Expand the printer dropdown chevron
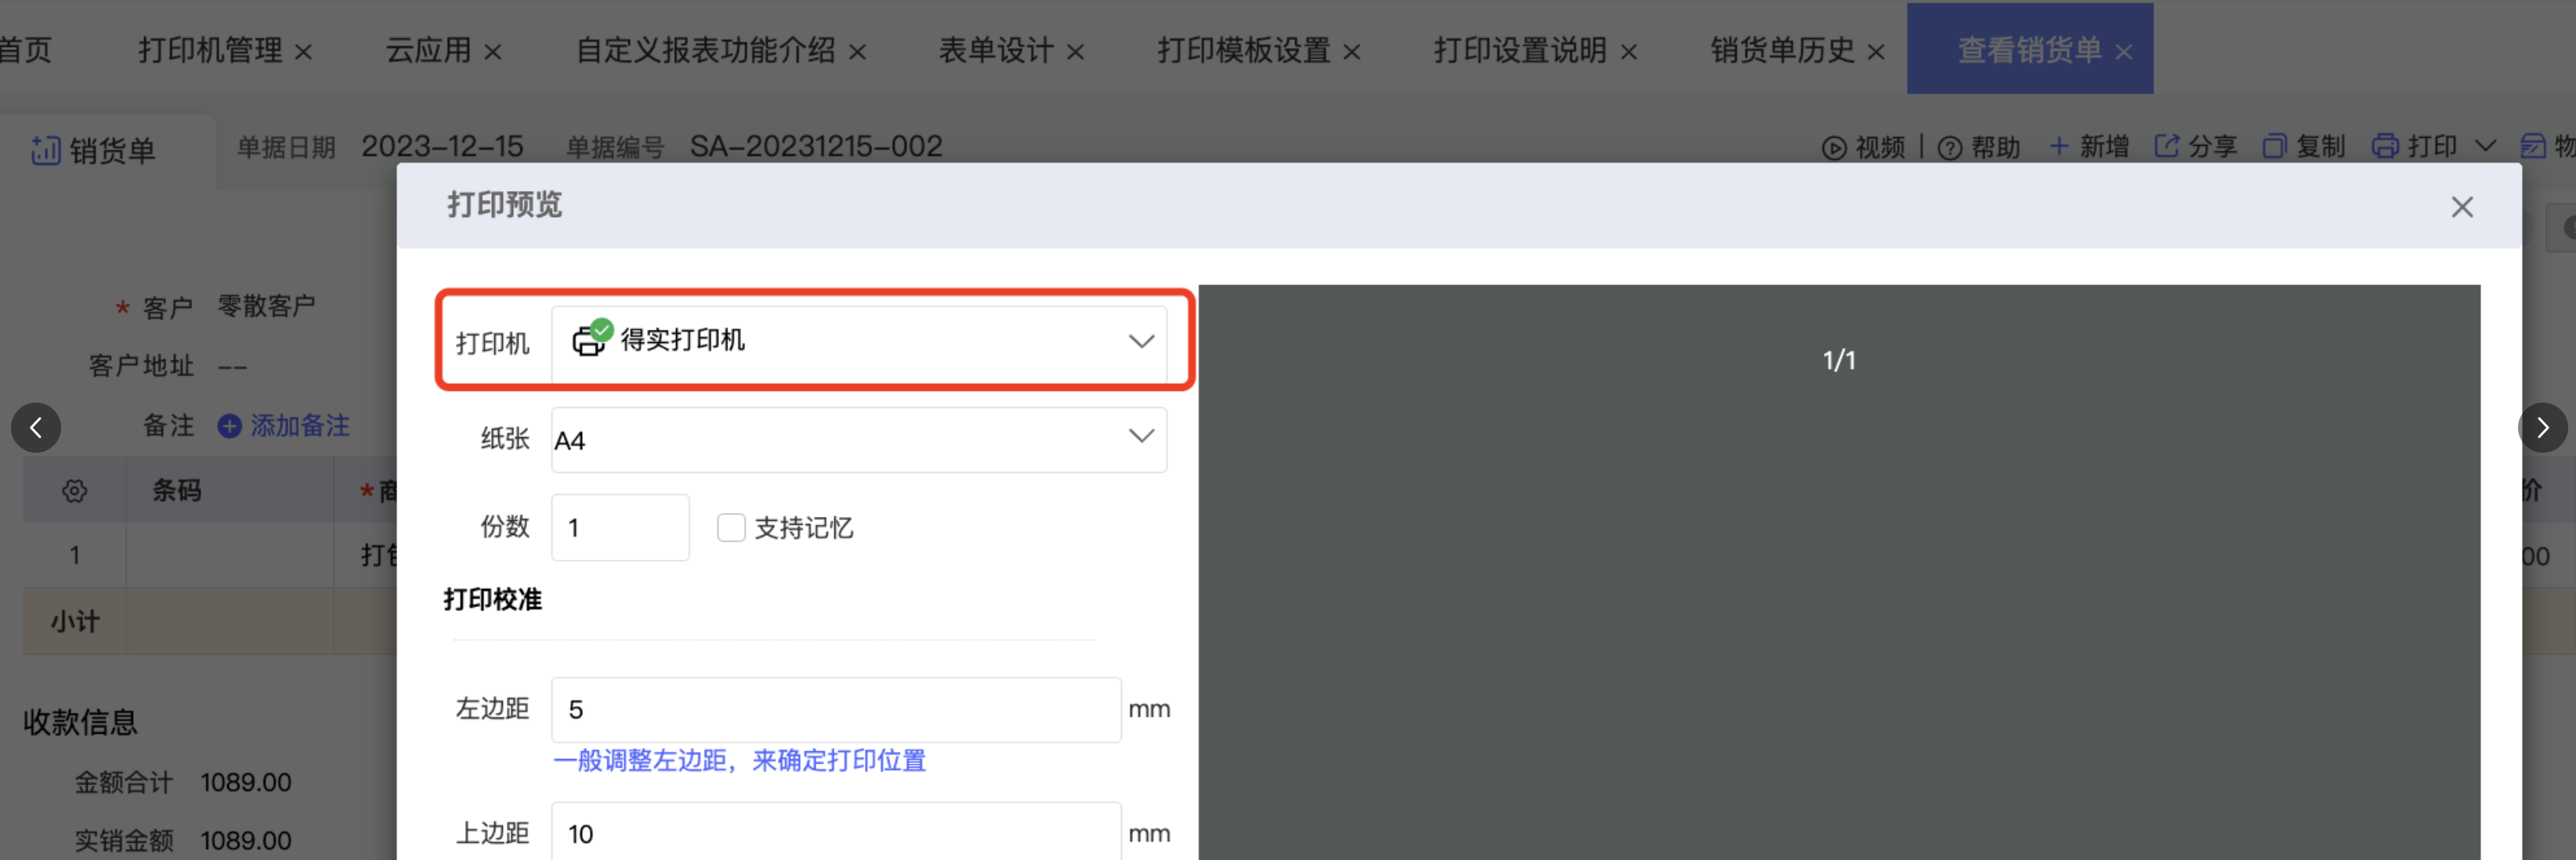Image resolution: width=2576 pixels, height=860 pixels. [x=1141, y=341]
